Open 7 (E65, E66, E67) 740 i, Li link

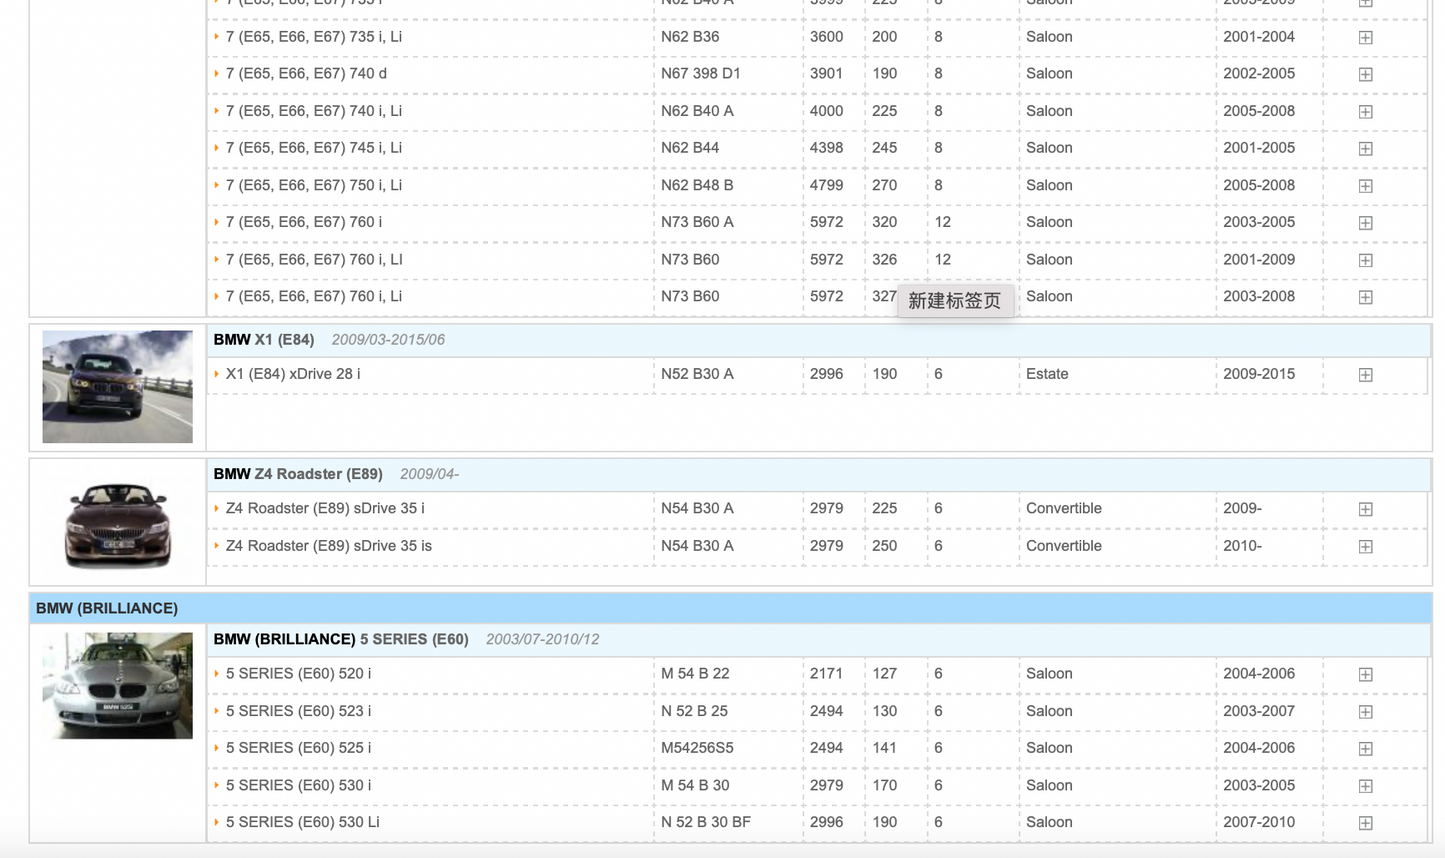tap(314, 111)
